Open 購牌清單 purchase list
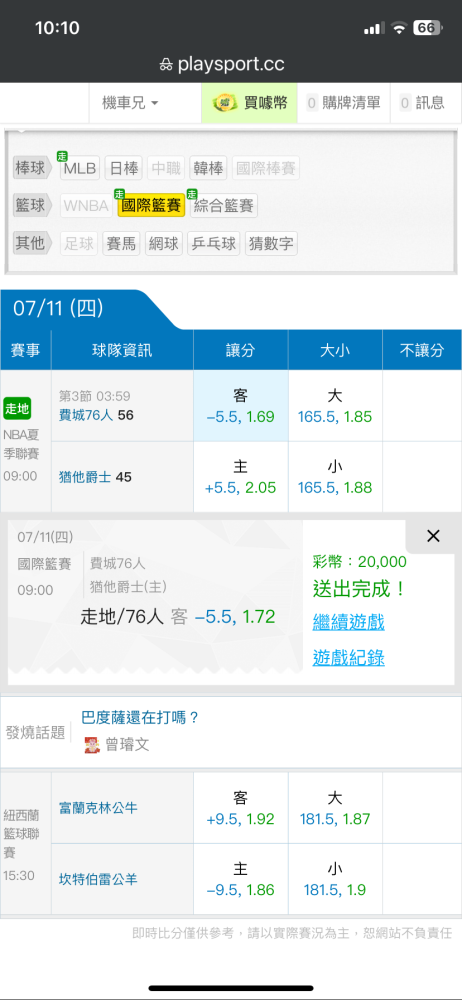The width and height of the screenshot is (462, 1000). 343,103
